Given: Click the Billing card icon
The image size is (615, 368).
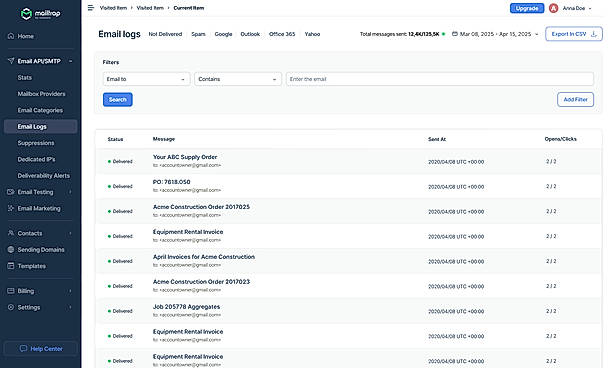Looking at the screenshot, I should [x=11, y=291].
